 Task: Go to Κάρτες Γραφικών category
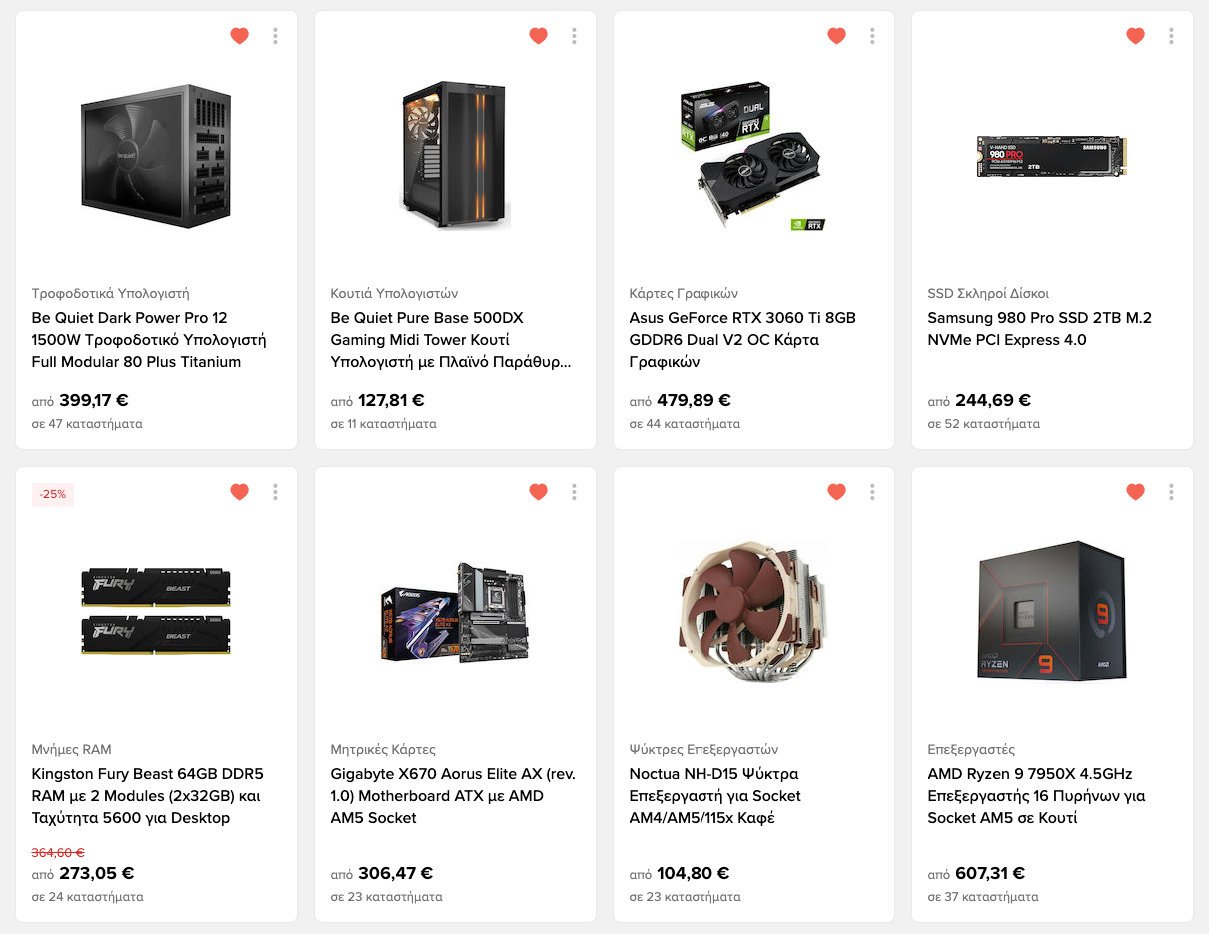click(683, 293)
